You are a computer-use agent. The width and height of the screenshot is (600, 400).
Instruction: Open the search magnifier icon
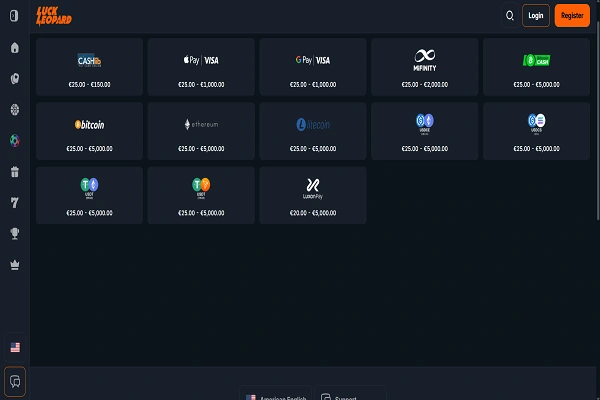click(x=510, y=16)
